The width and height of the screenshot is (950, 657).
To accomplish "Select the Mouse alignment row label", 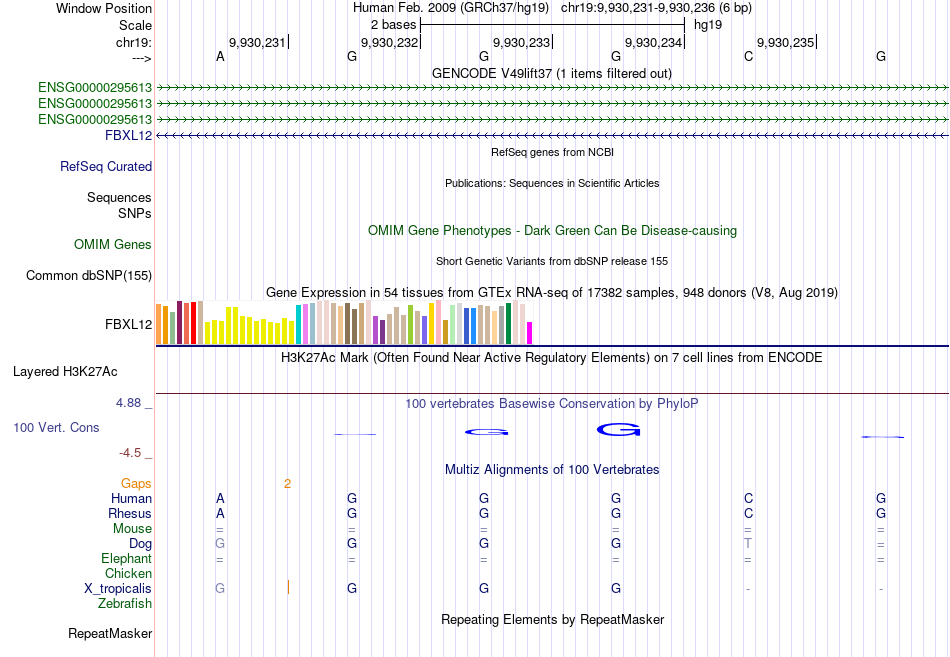I will pos(132,529).
